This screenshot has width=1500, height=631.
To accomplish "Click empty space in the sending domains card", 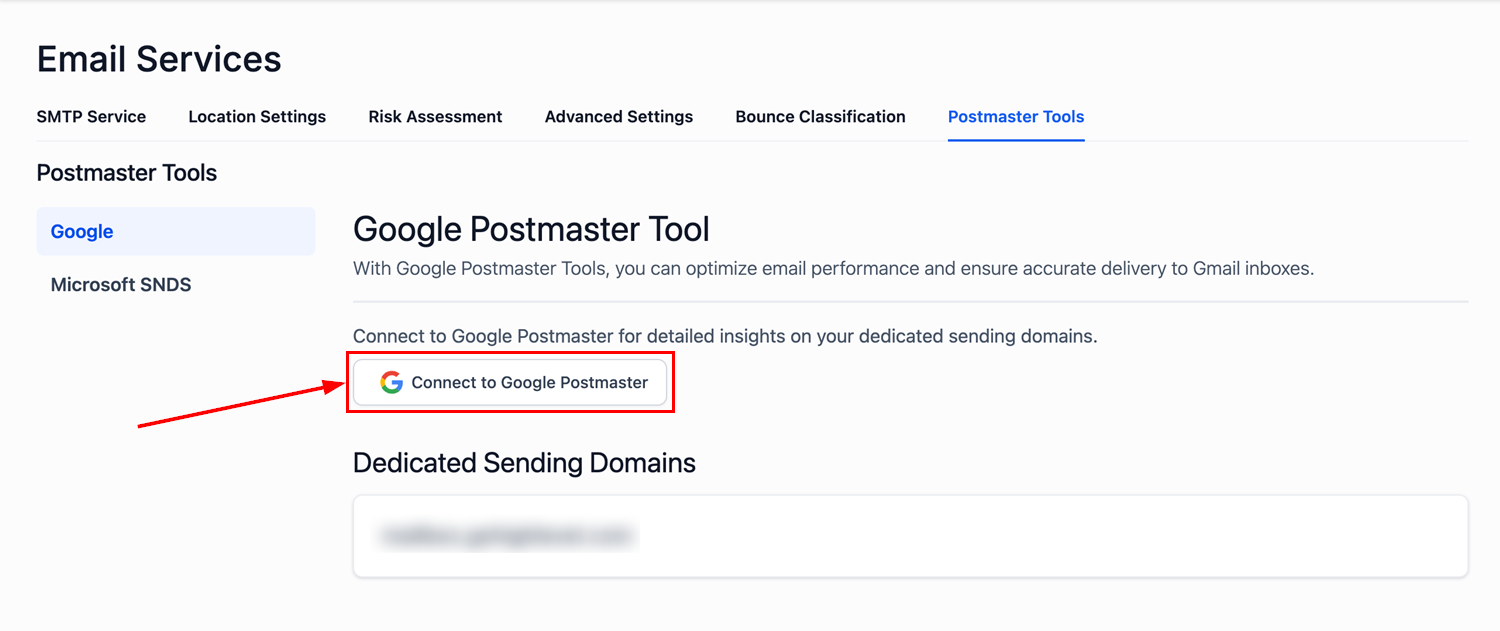I will (1050, 536).
